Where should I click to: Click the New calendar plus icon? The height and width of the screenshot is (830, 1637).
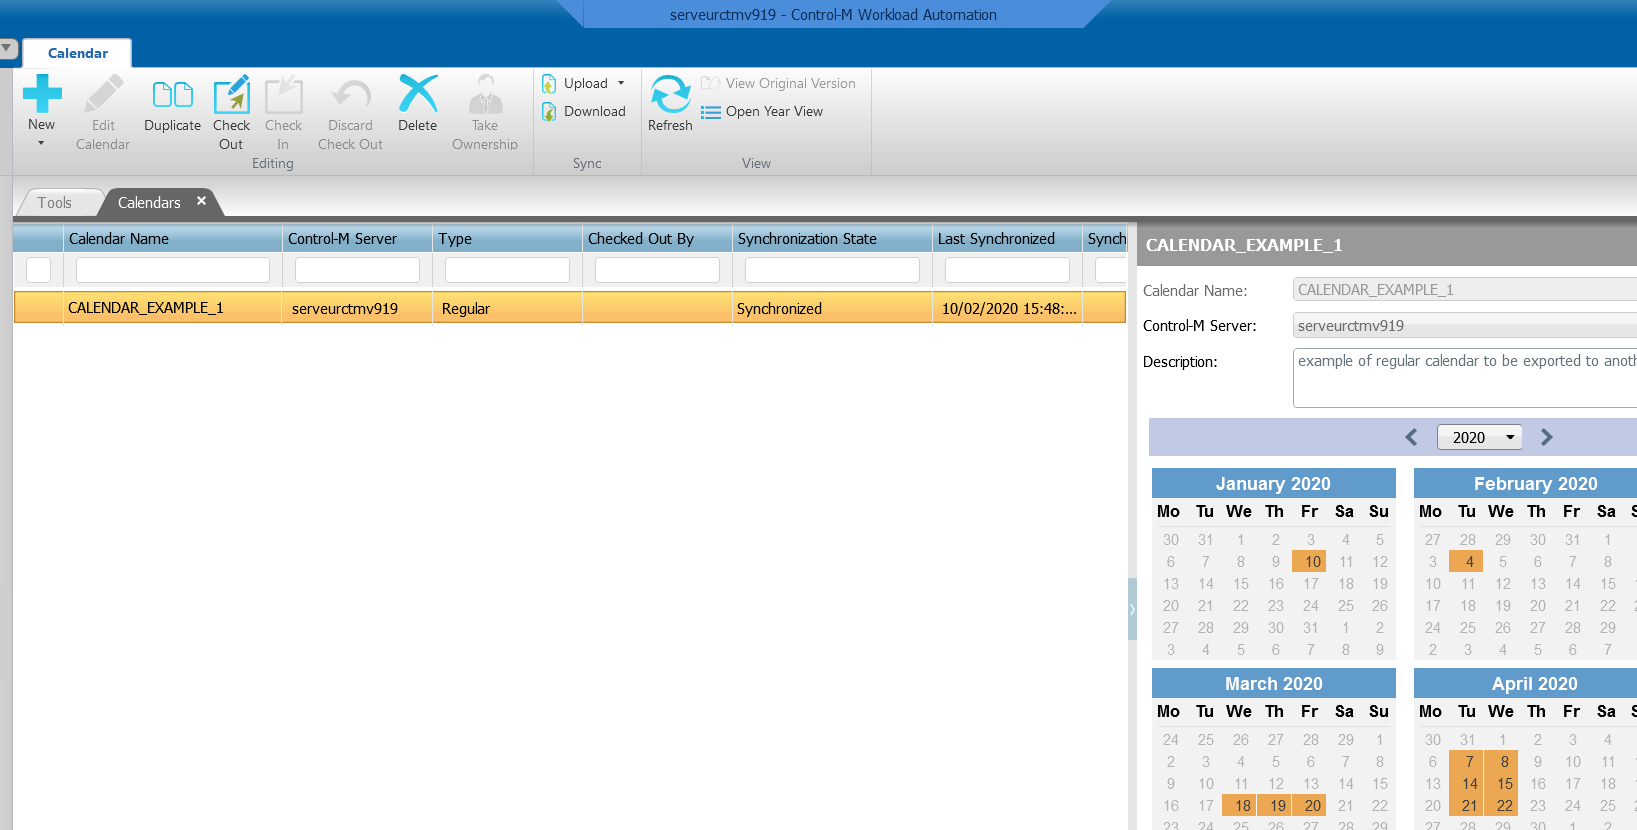42,94
